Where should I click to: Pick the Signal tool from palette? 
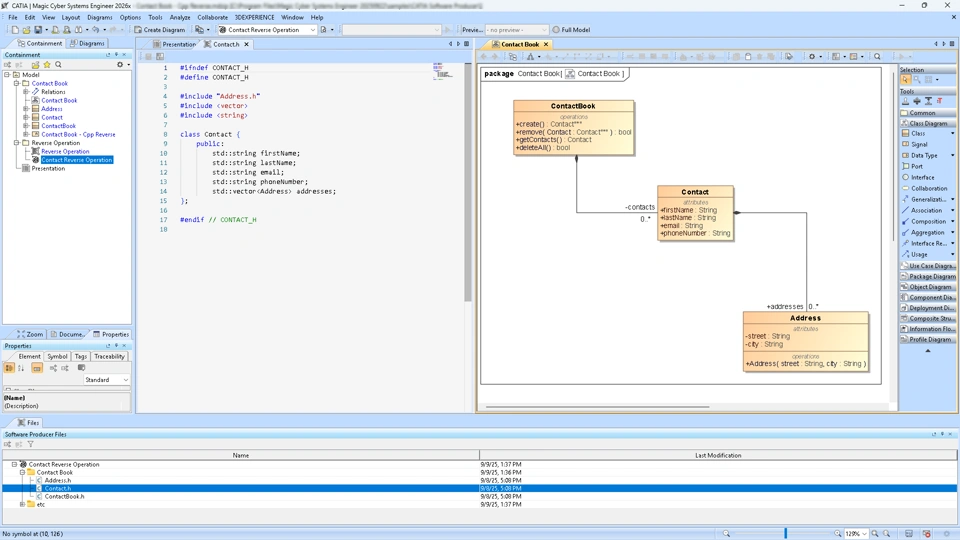tap(919, 144)
